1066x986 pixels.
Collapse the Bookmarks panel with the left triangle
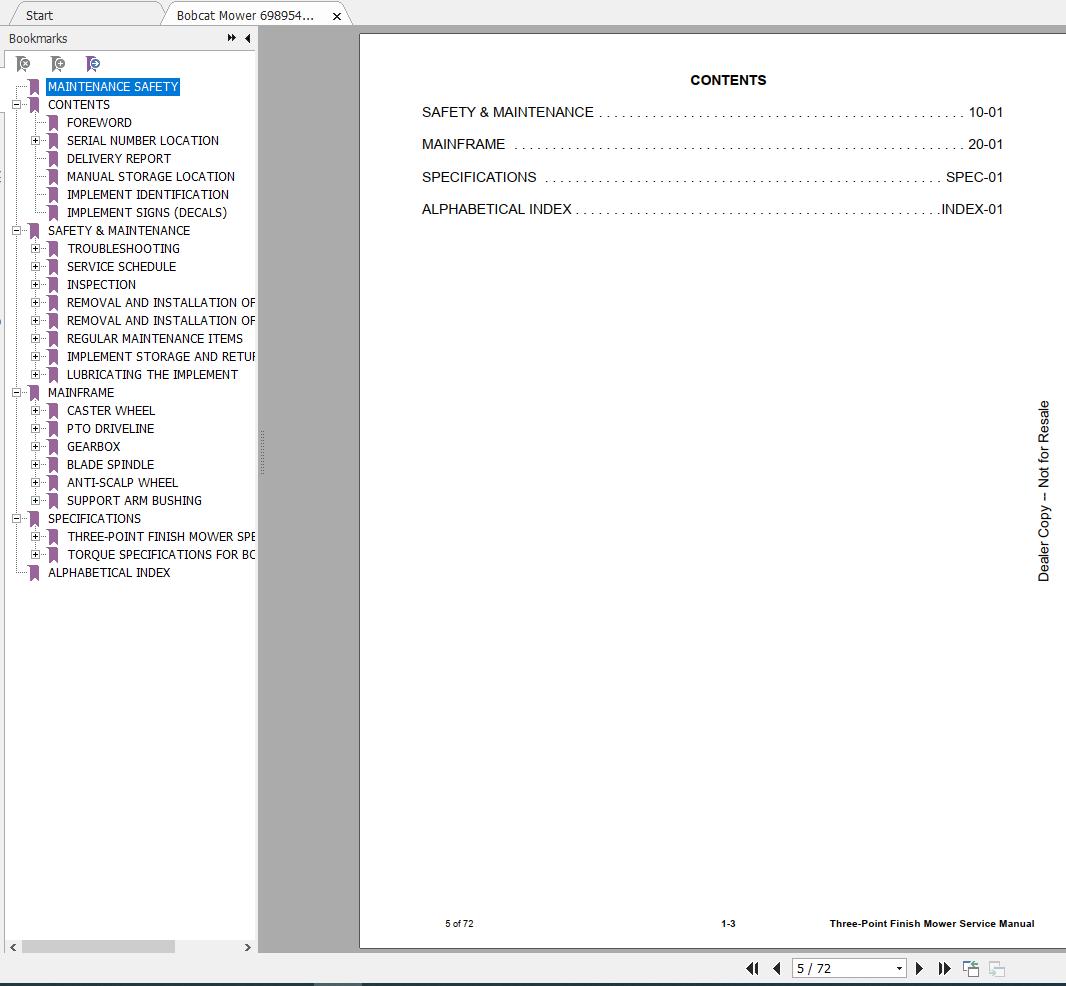pos(247,38)
